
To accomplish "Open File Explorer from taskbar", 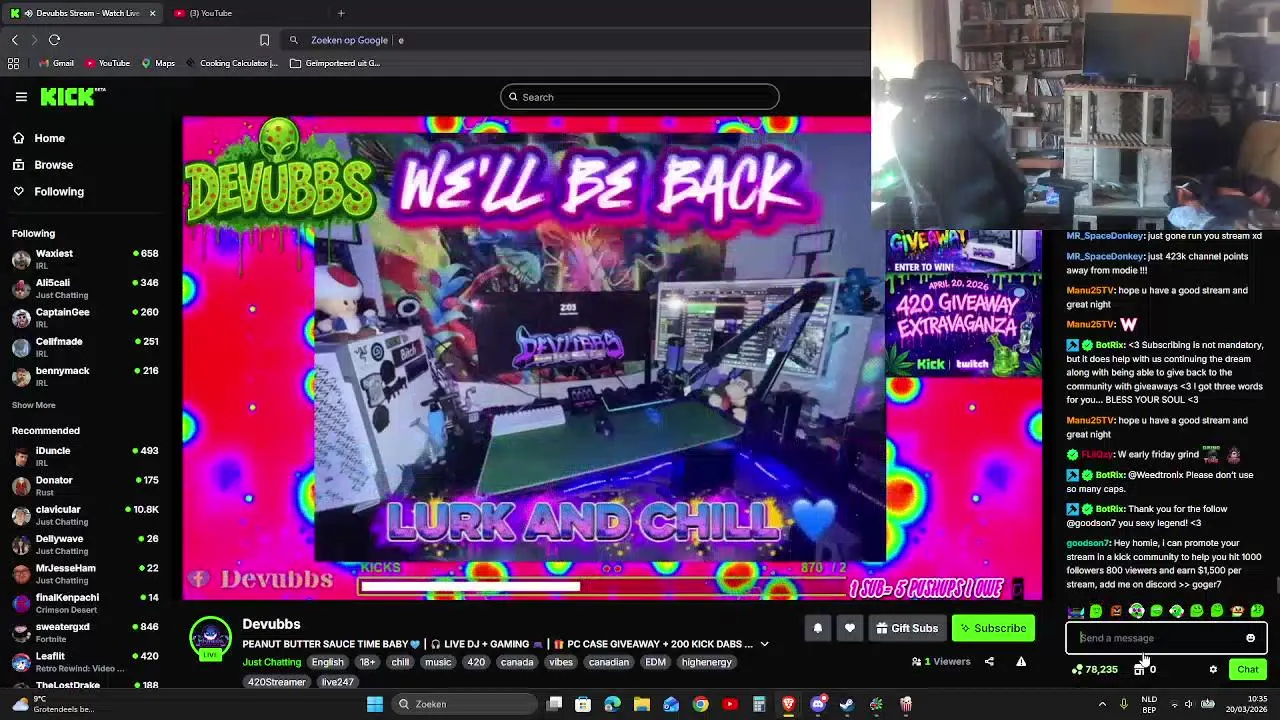I will [x=642, y=704].
